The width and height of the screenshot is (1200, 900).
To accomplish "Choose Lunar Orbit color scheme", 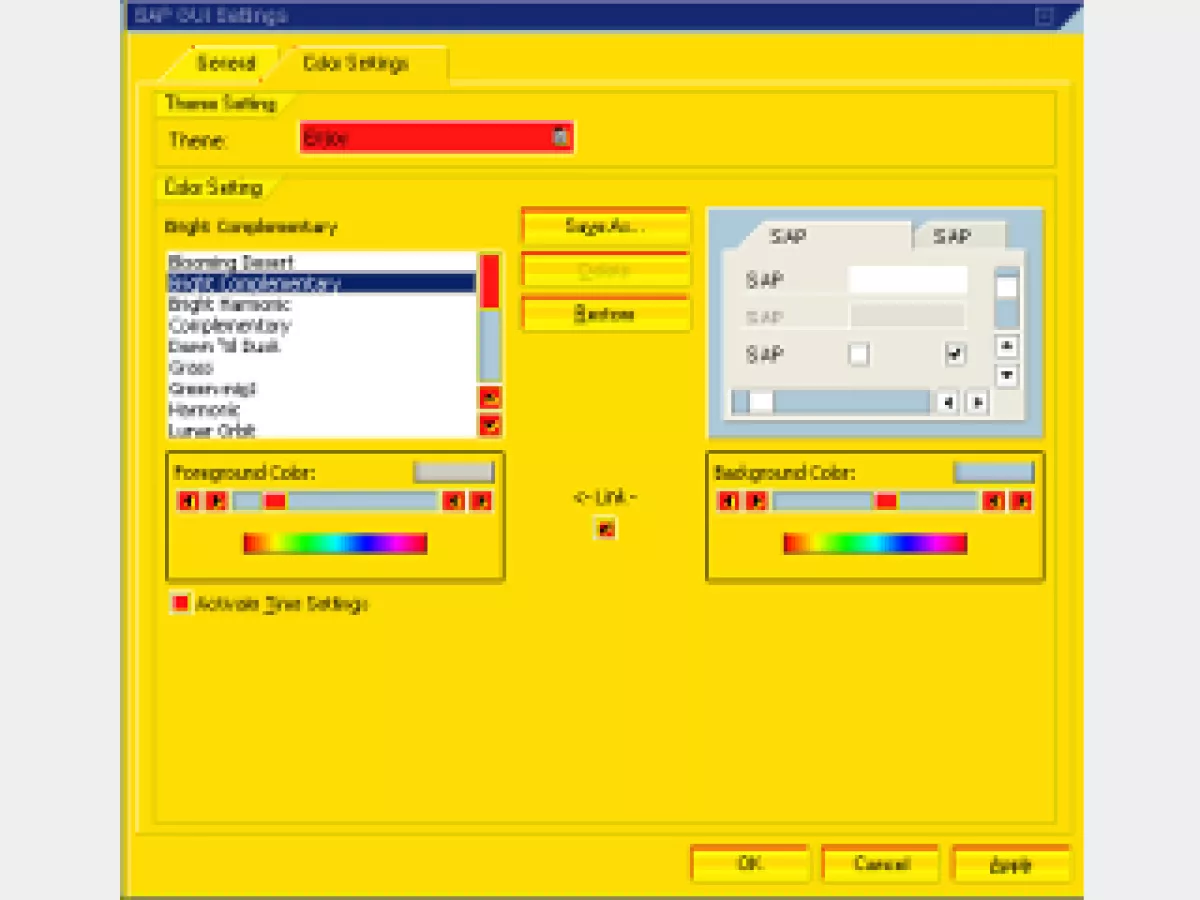I will coord(321,430).
